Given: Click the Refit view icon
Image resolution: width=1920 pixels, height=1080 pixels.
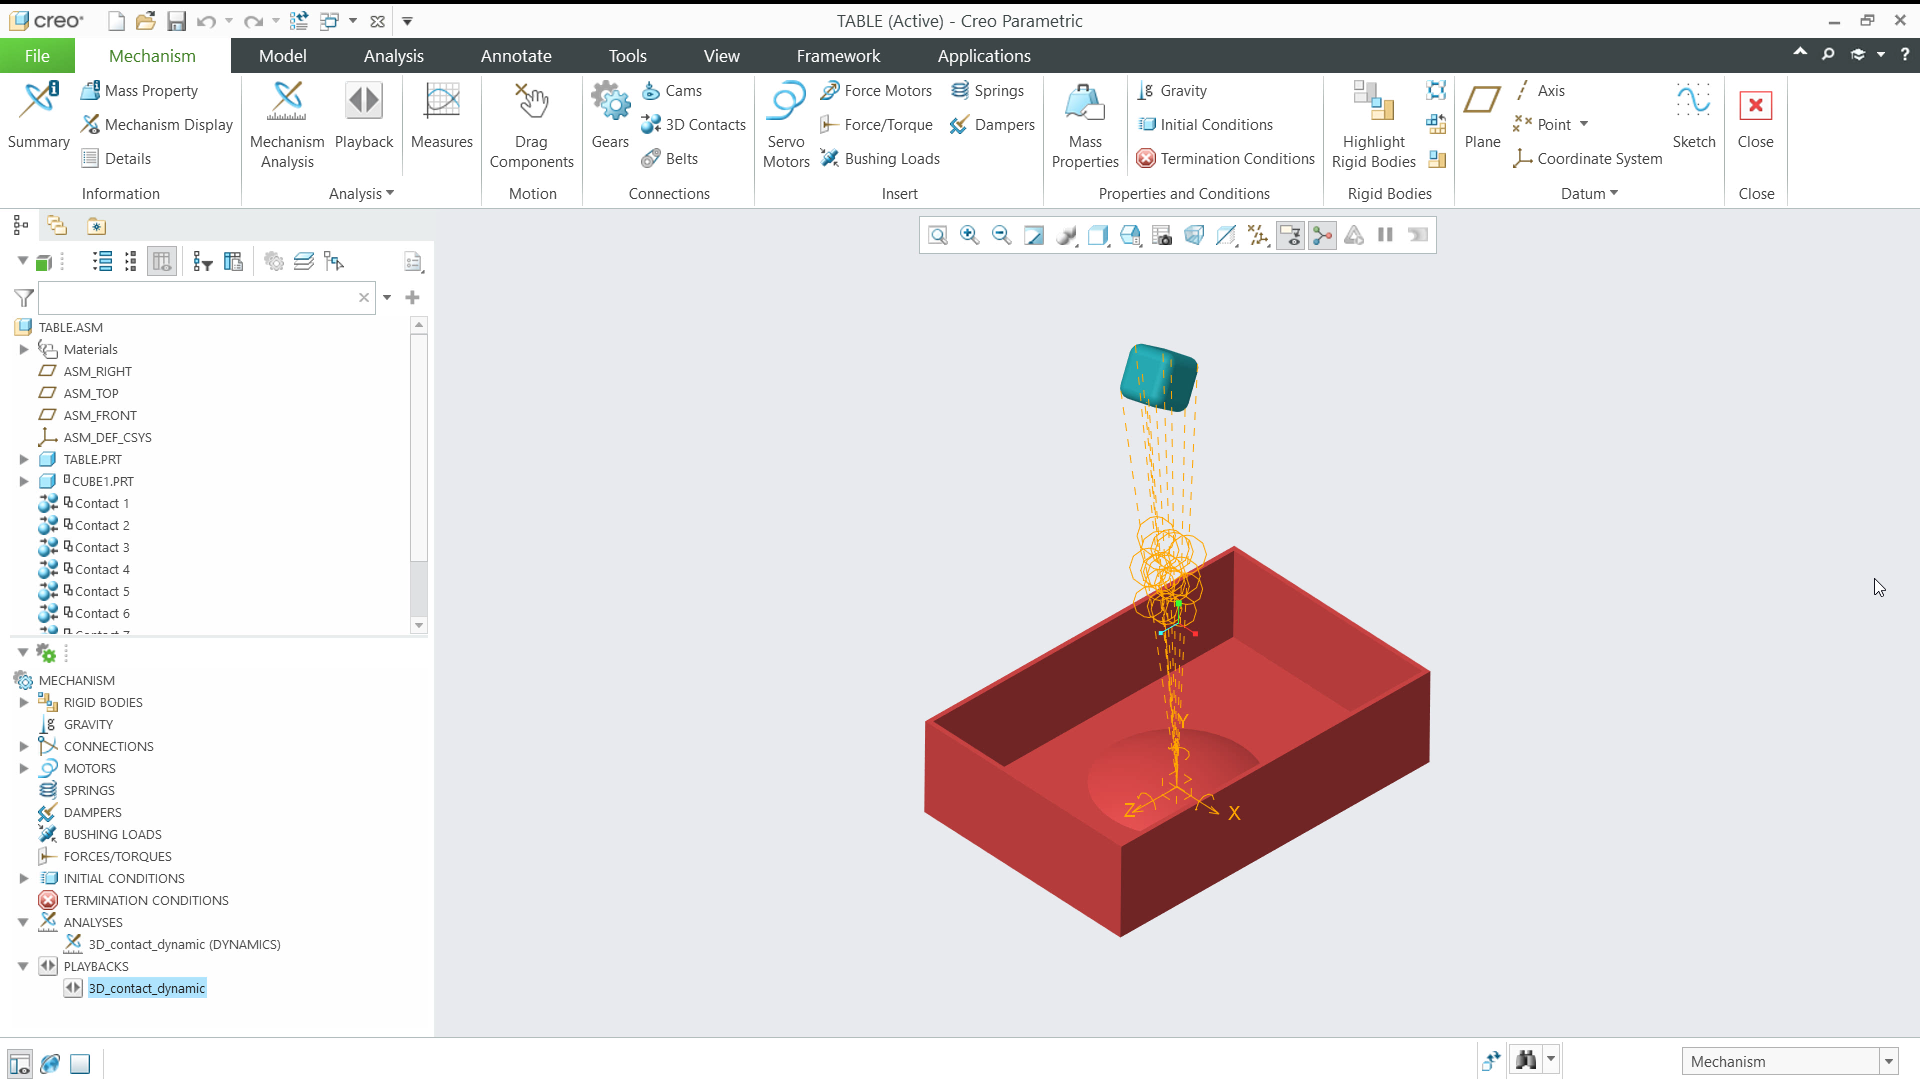Looking at the screenshot, I should [x=937, y=235].
